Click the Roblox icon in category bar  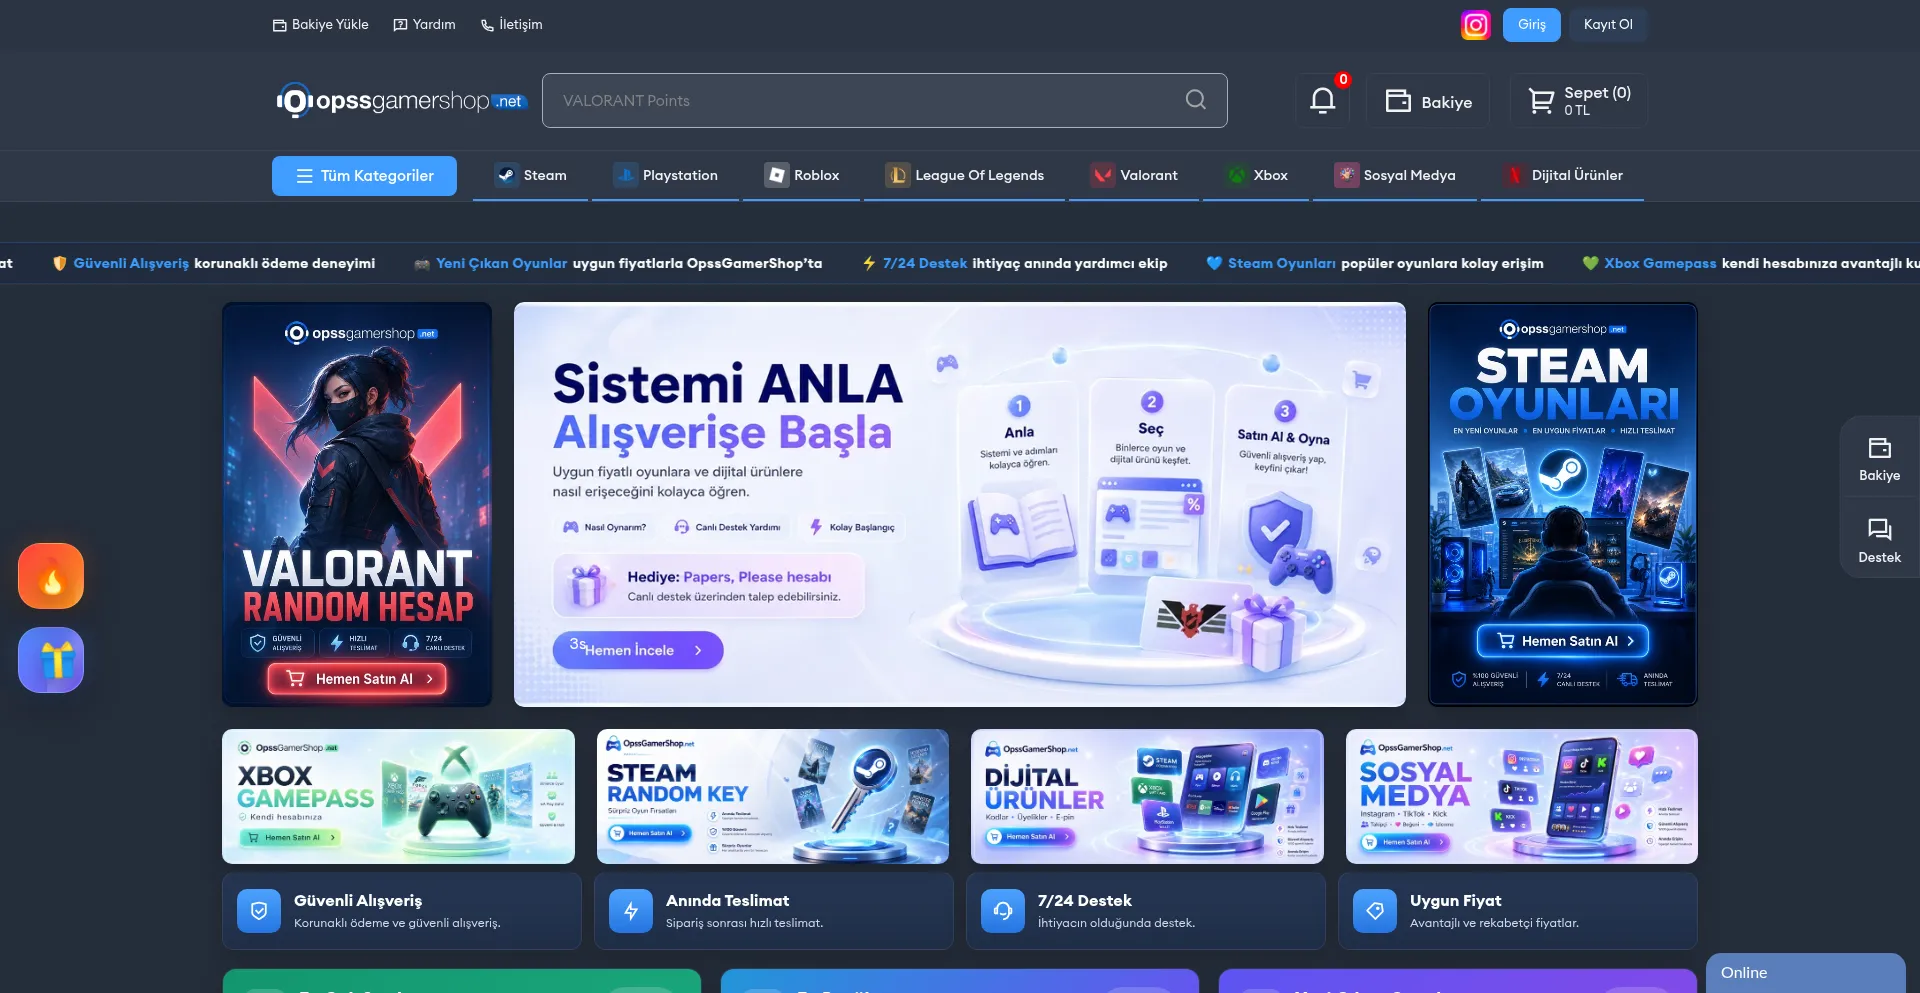[x=777, y=175]
